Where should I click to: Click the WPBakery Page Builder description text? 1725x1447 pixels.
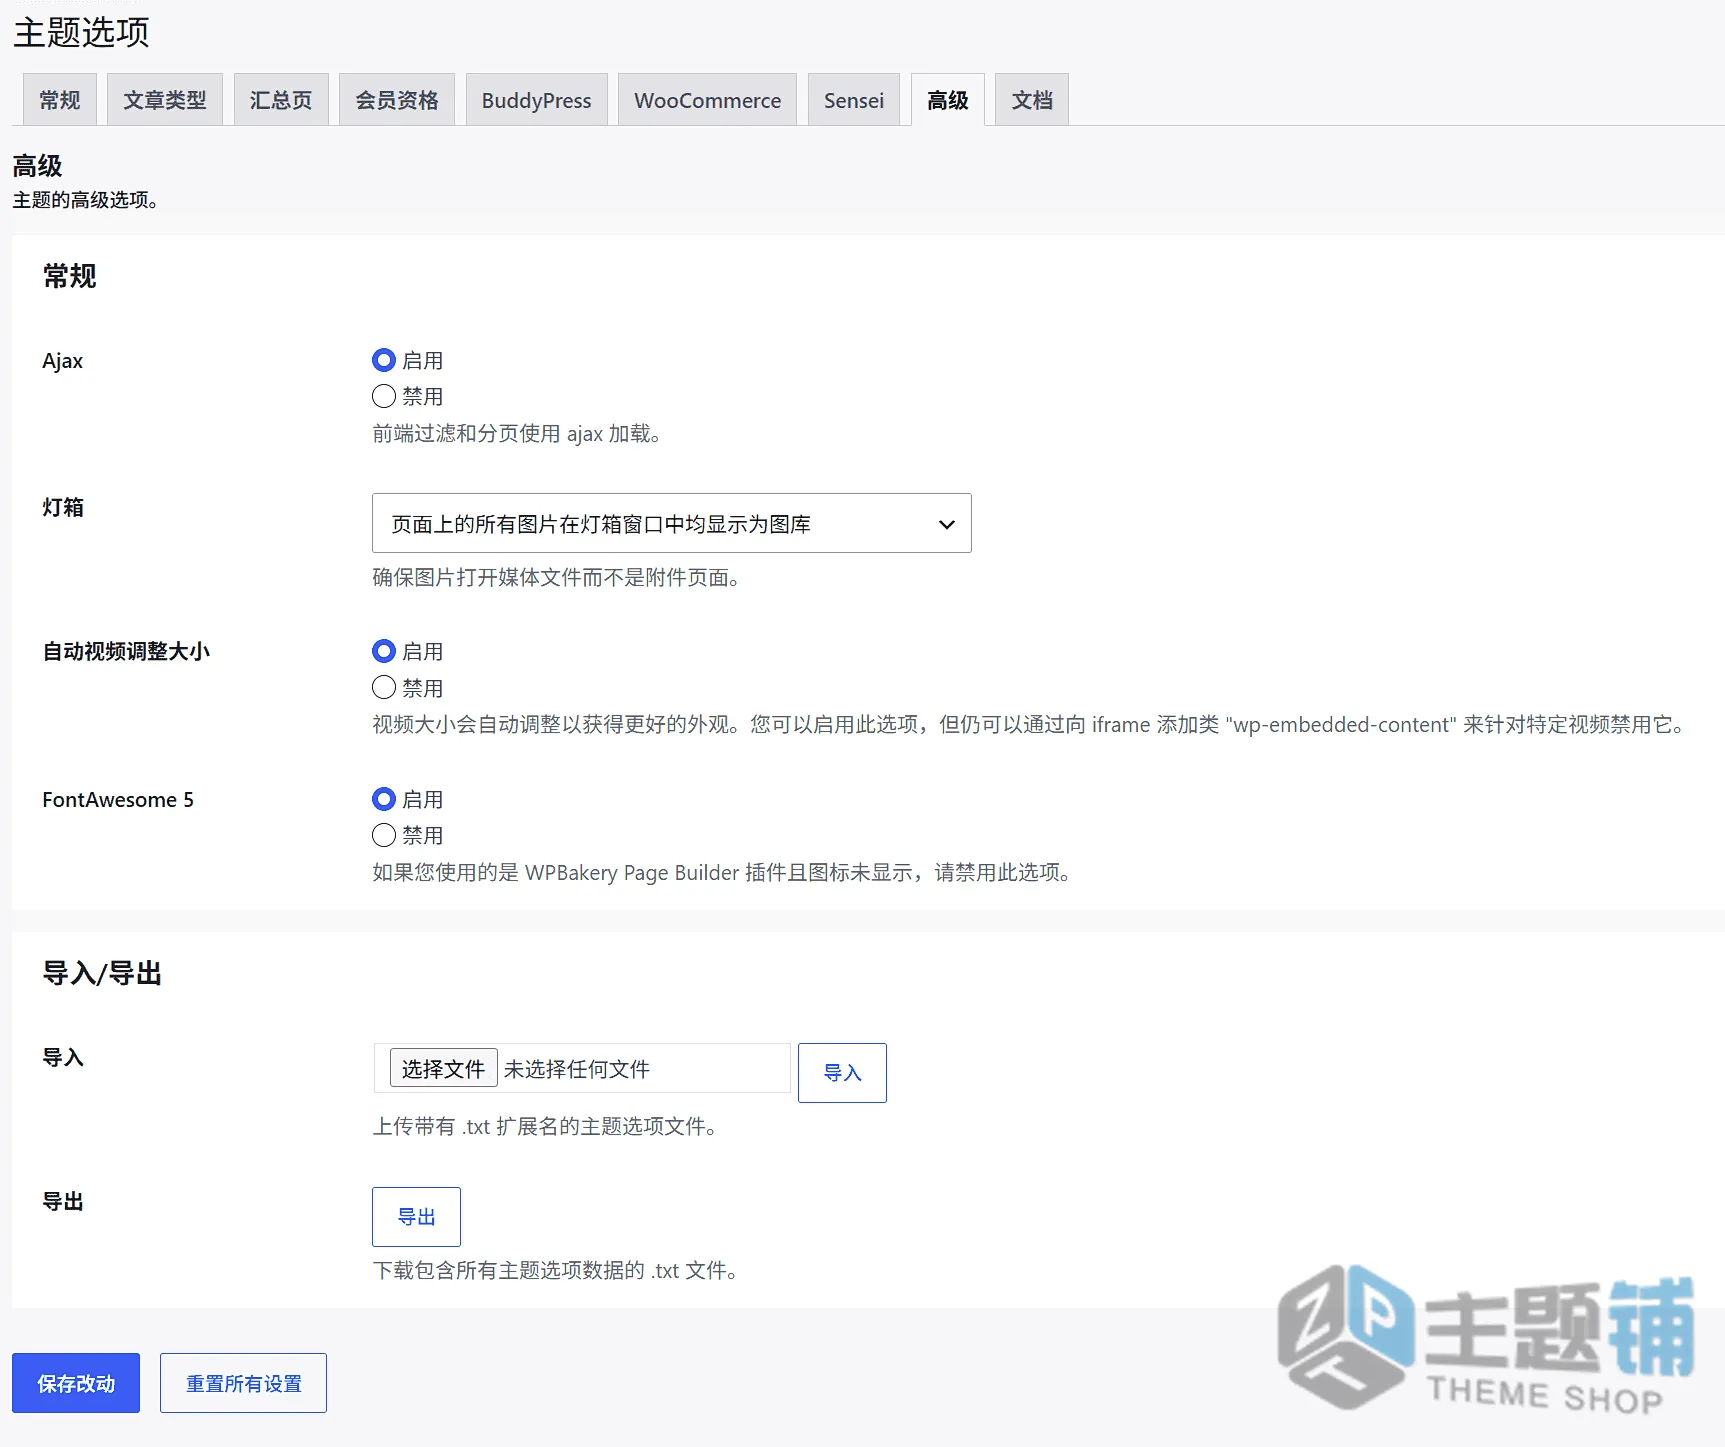[722, 873]
